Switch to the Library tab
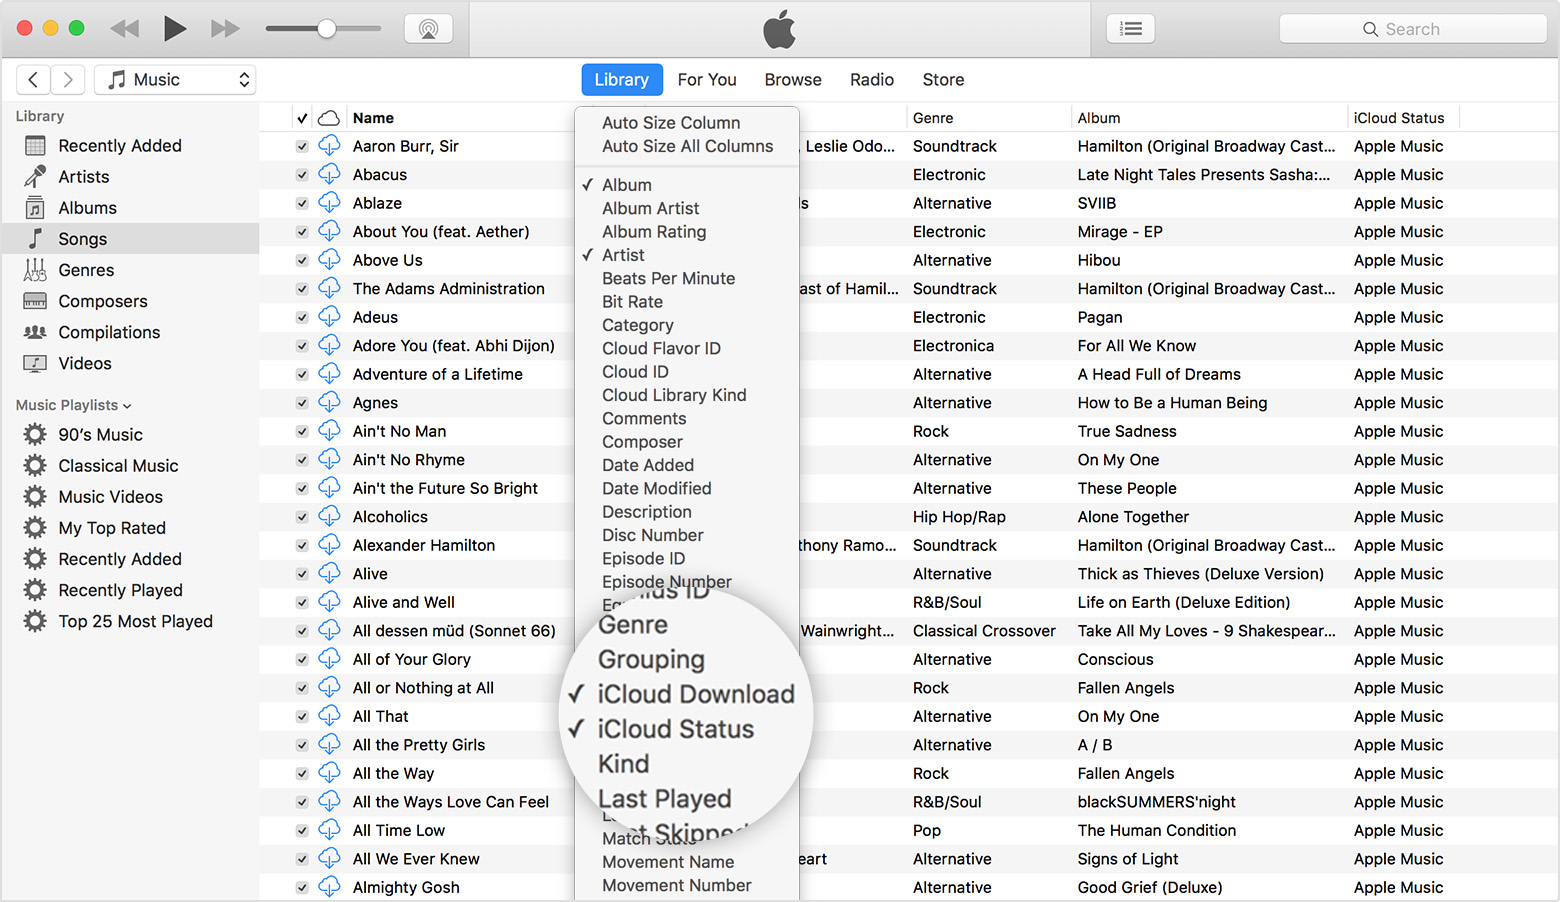 pos(621,80)
